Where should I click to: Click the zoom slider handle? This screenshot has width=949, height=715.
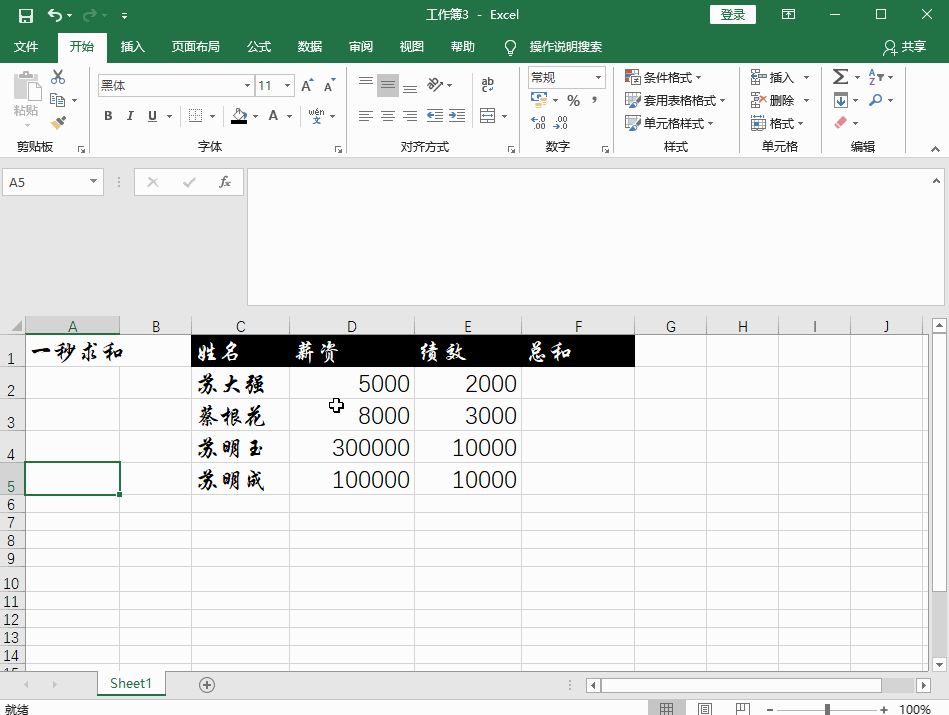pos(827,709)
